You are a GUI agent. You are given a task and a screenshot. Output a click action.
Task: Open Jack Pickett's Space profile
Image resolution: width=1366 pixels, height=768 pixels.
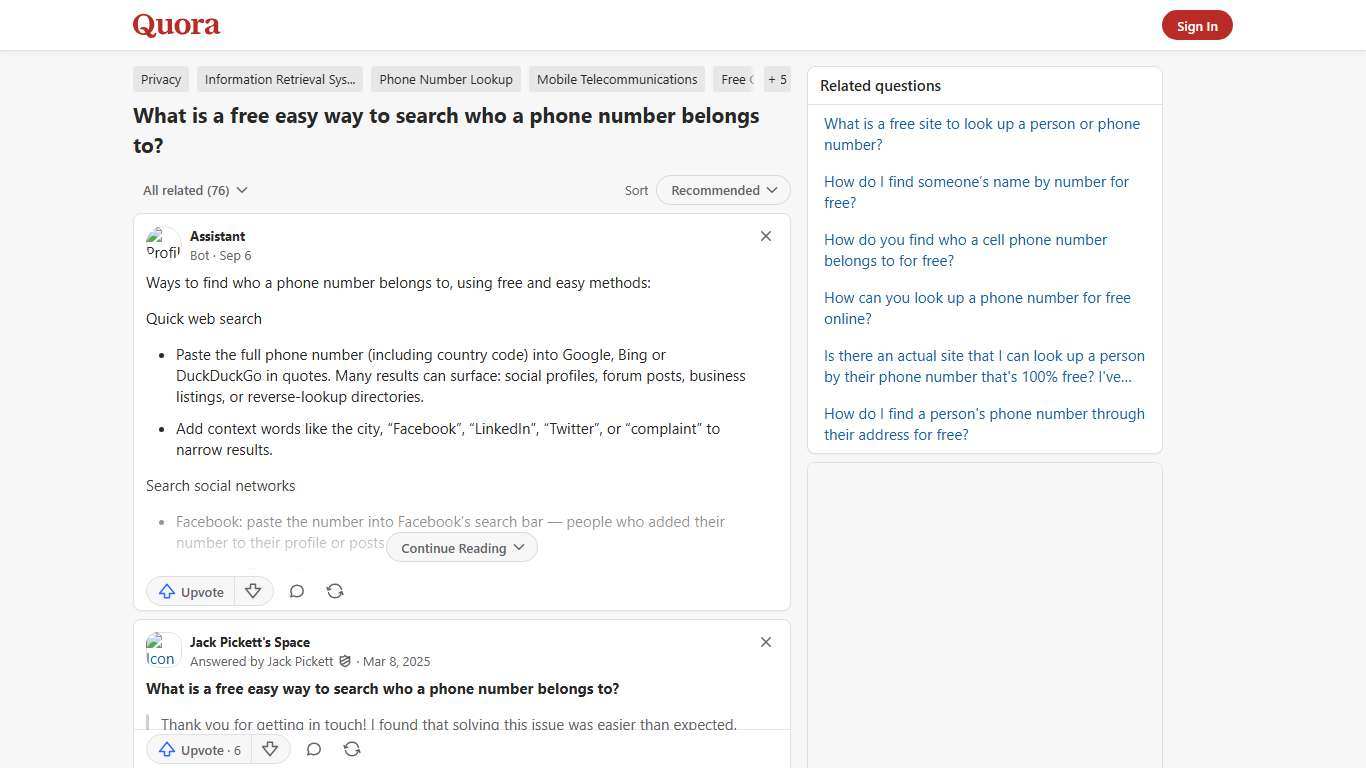coord(249,642)
